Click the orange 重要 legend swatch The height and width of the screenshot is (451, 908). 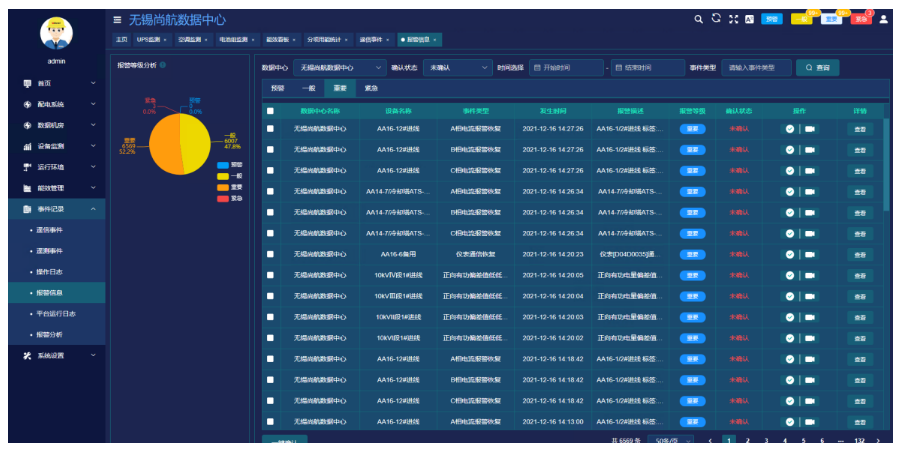pyautogui.click(x=222, y=187)
